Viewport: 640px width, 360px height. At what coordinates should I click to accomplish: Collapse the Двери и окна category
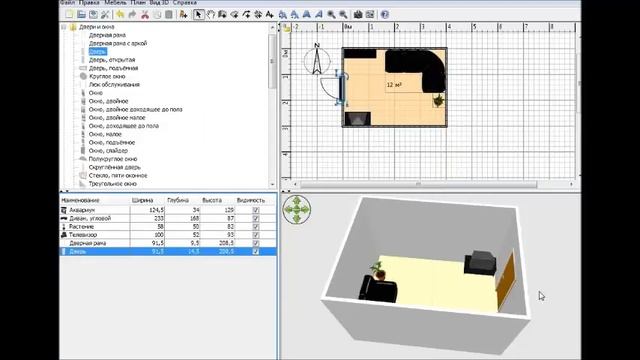64,27
